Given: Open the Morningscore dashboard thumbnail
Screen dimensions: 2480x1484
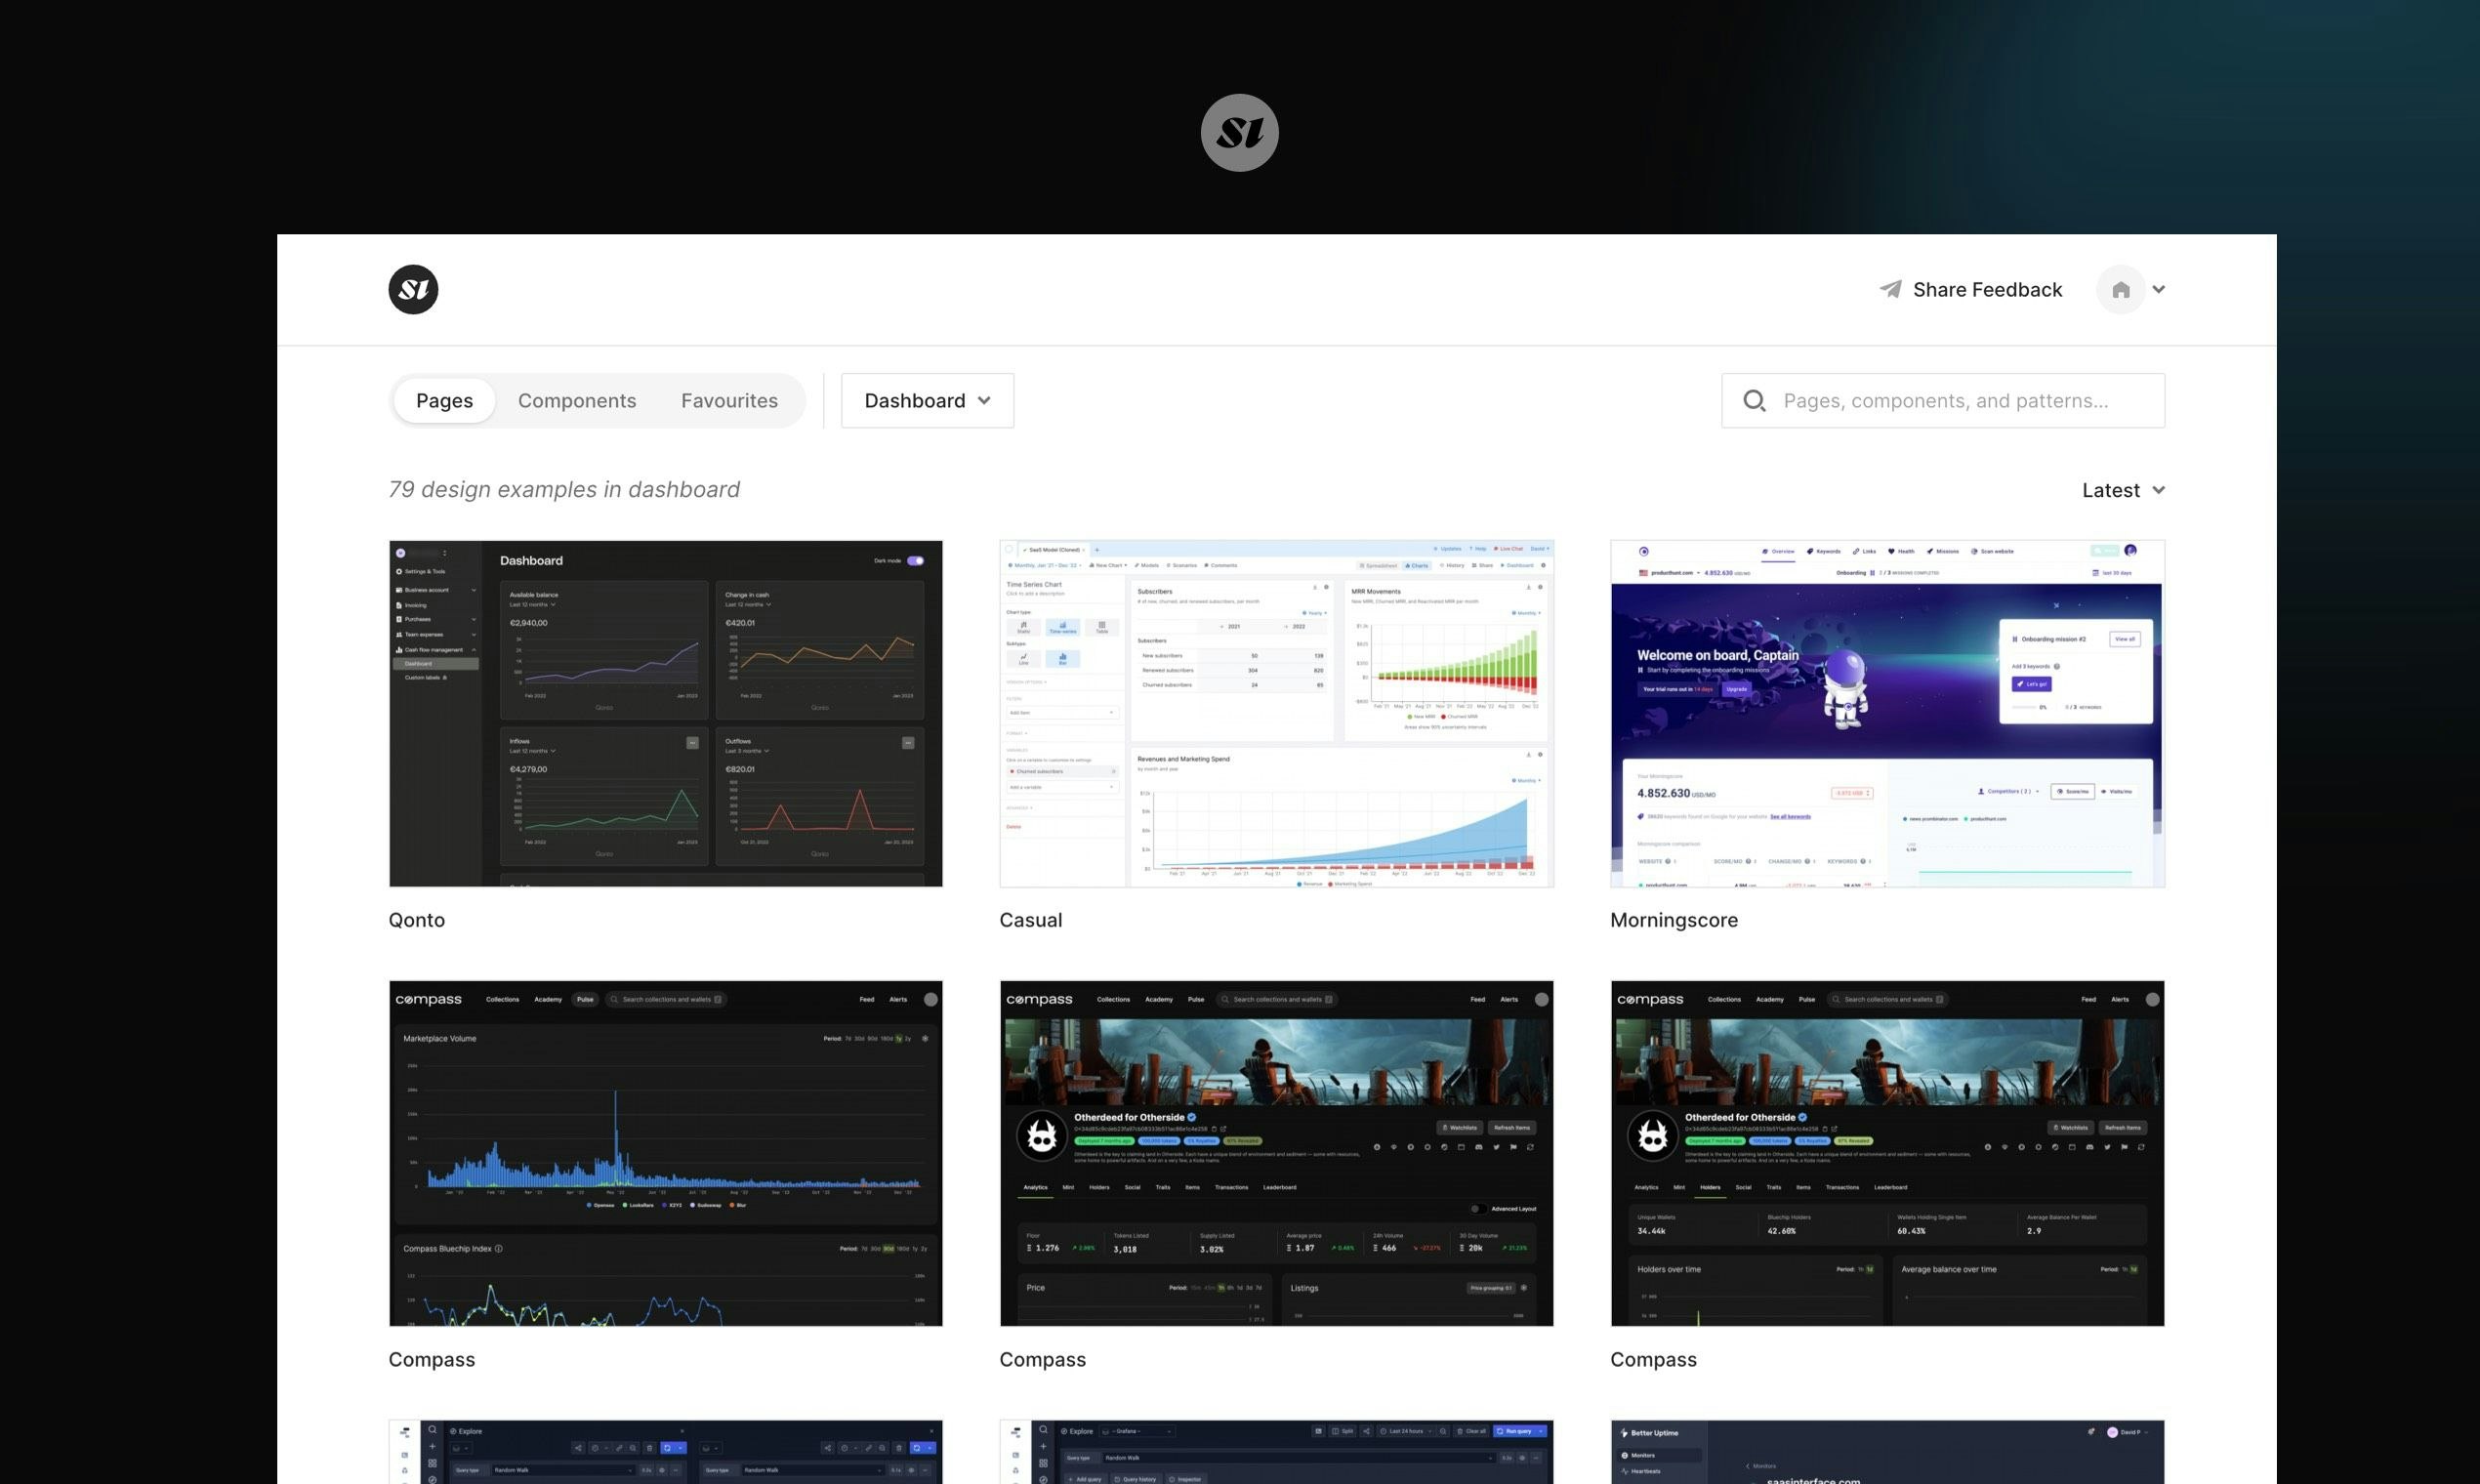Looking at the screenshot, I should [1887, 714].
